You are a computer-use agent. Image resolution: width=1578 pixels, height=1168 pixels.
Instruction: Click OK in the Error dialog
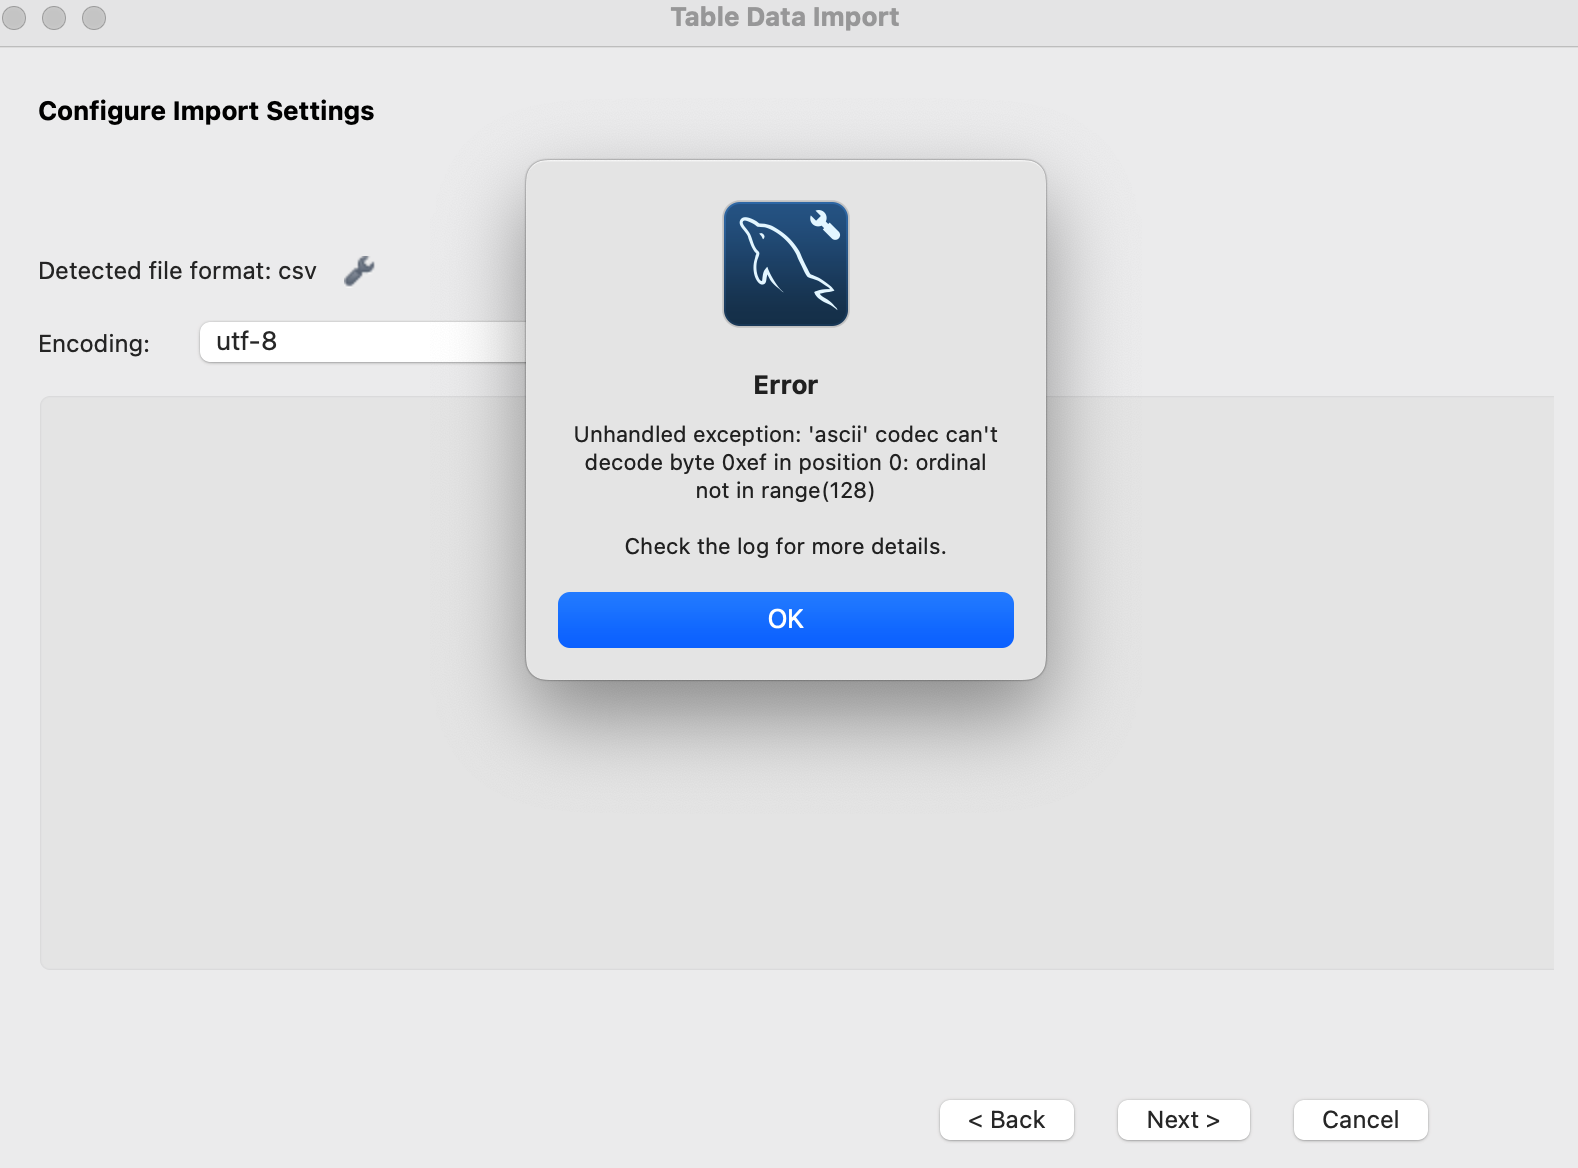[x=785, y=619]
